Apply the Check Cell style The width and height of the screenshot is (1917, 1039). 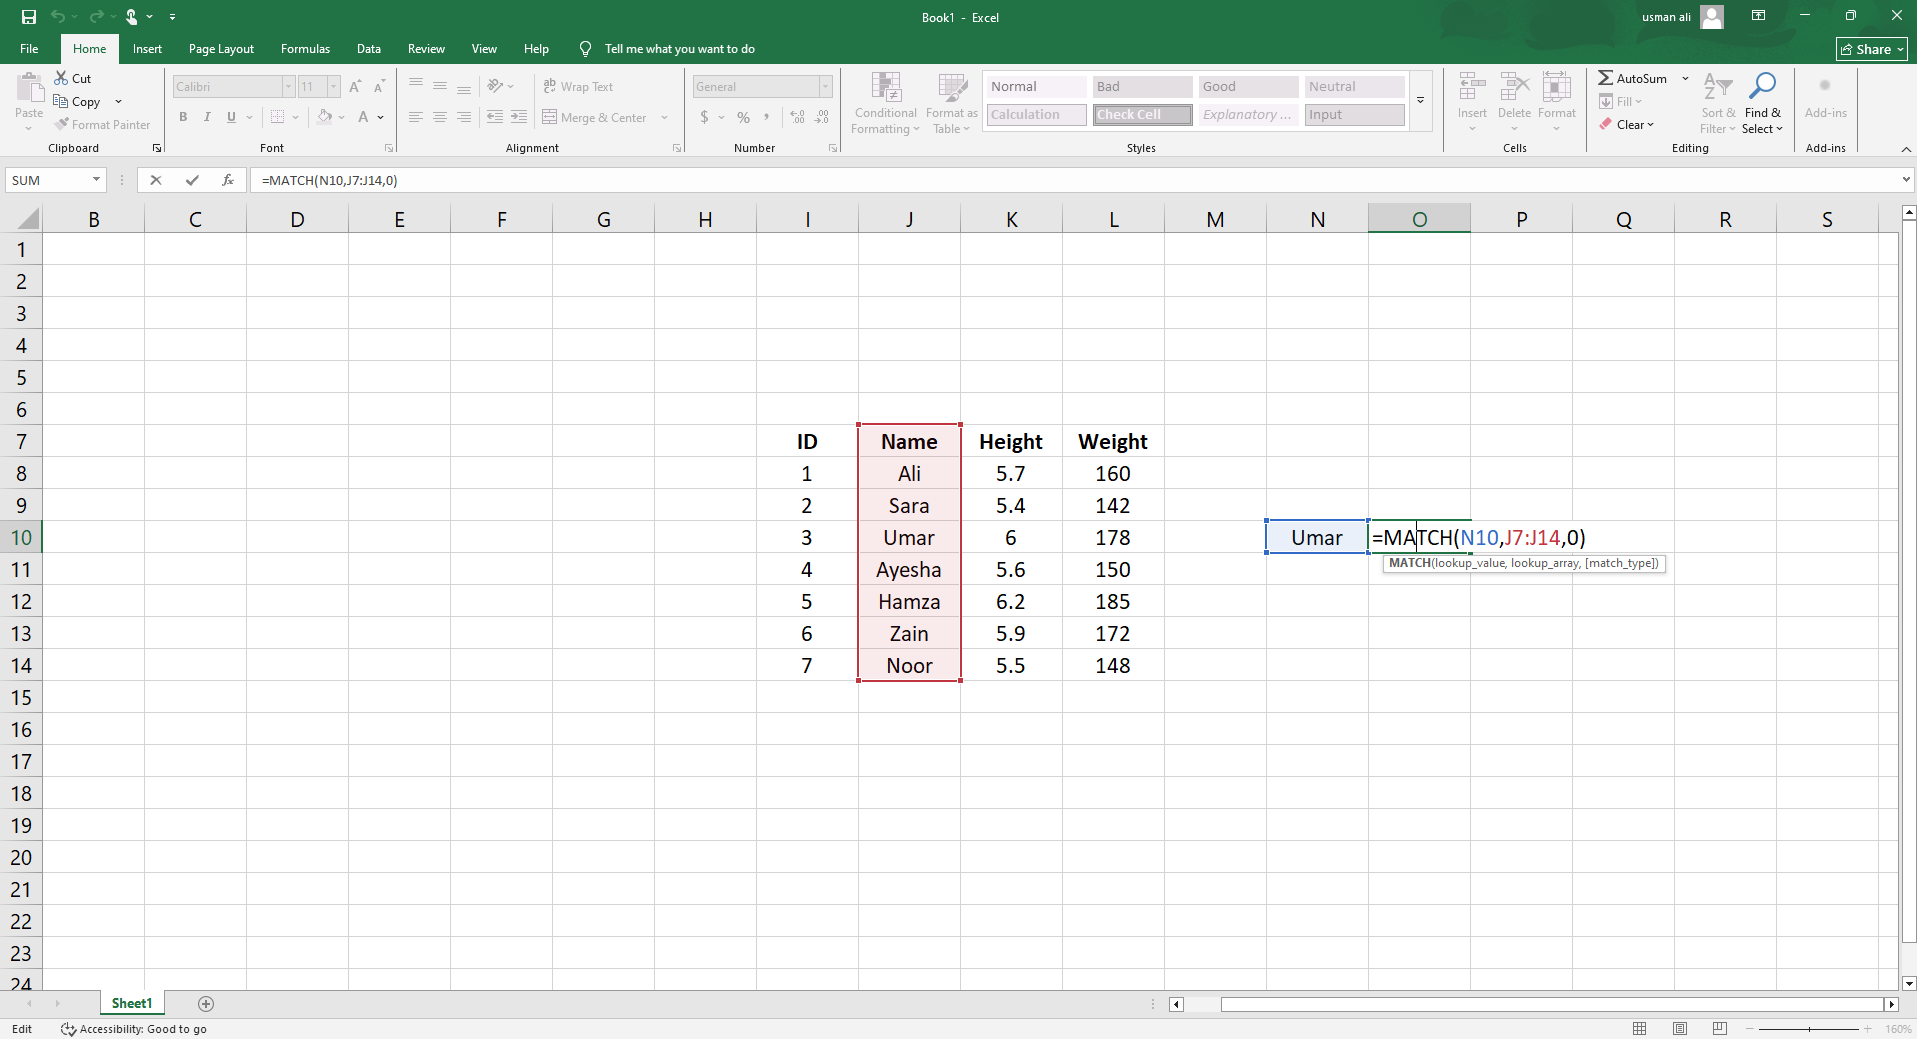pyautogui.click(x=1142, y=115)
